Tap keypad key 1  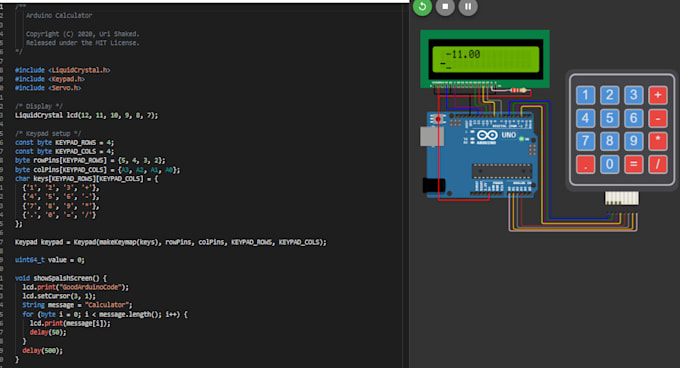[x=585, y=95]
